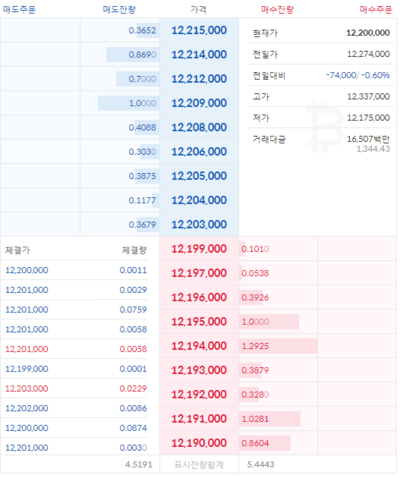Click the 체결가 header label

coord(18,250)
